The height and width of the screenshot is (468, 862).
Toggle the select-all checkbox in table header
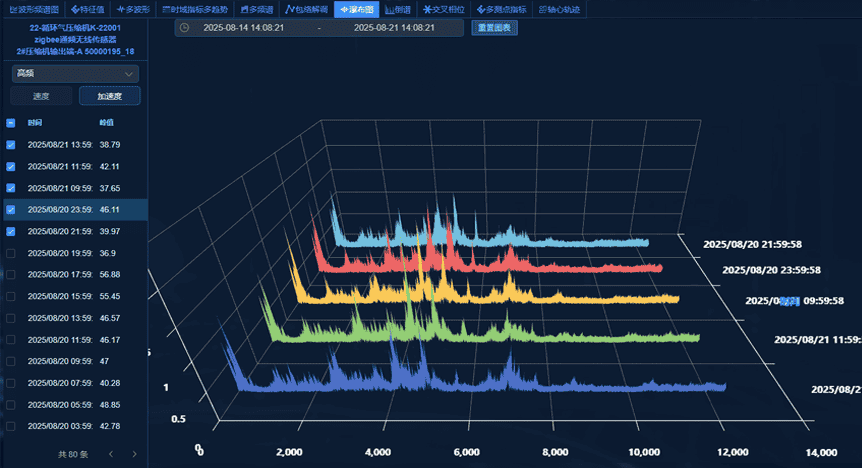click(x=11, y=123)
